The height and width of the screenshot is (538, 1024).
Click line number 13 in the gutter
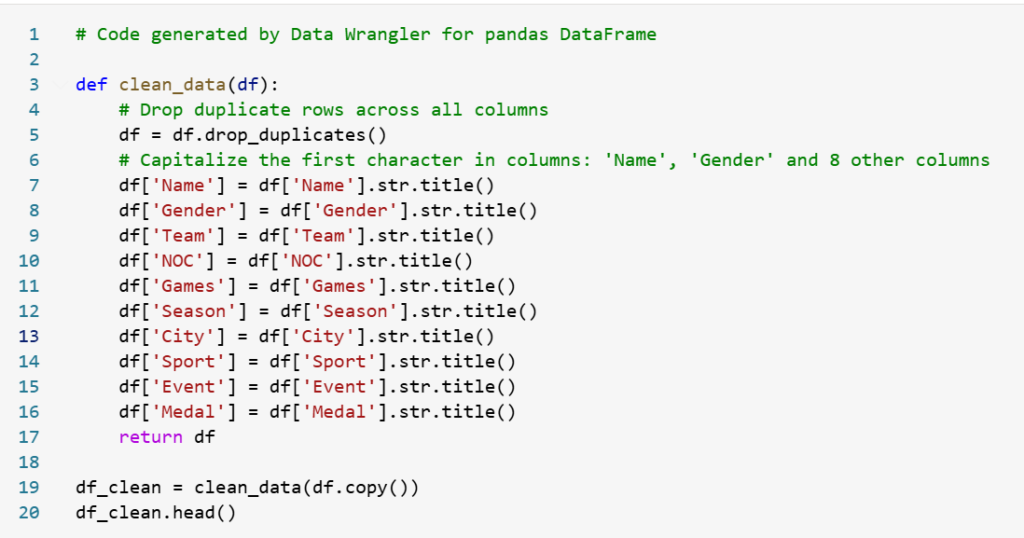pos(29,336)
